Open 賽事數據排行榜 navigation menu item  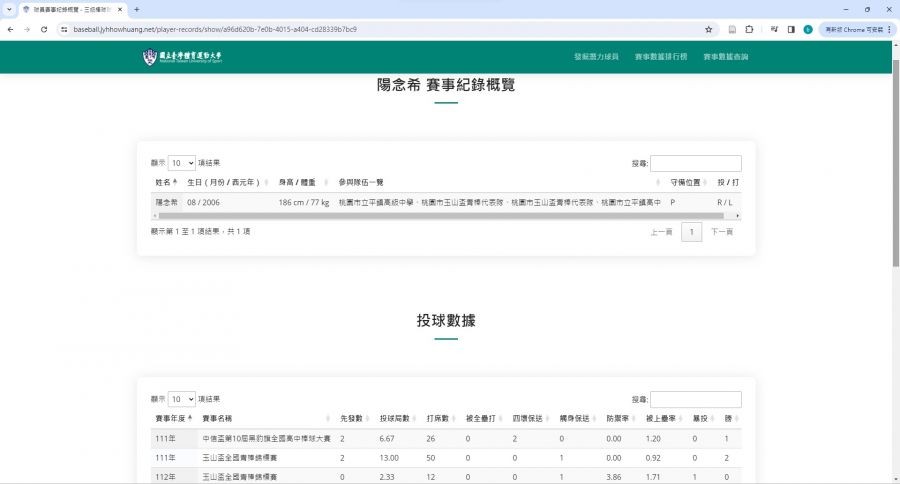click(660, 57)
